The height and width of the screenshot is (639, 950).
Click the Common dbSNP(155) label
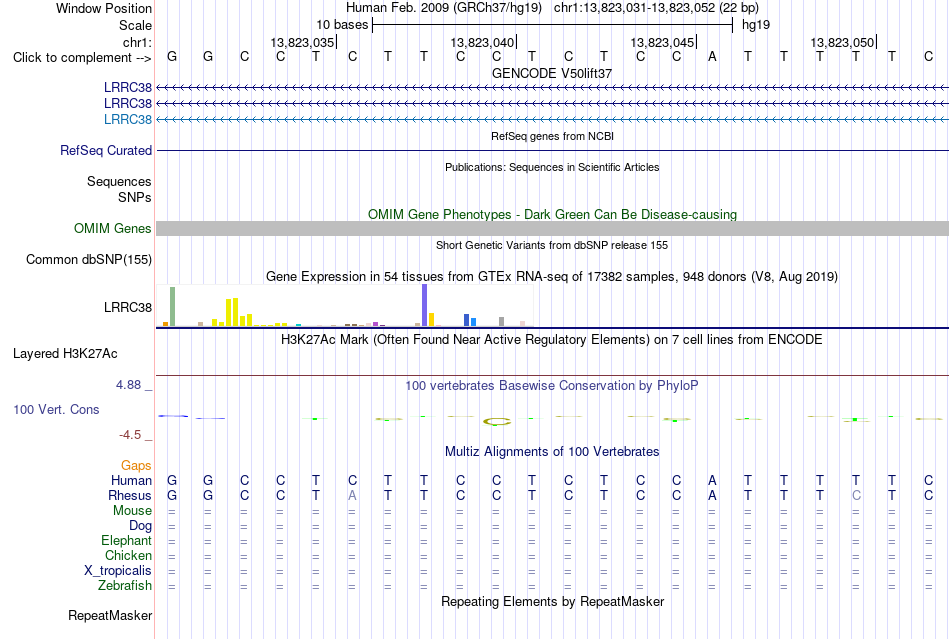[89, 259]
